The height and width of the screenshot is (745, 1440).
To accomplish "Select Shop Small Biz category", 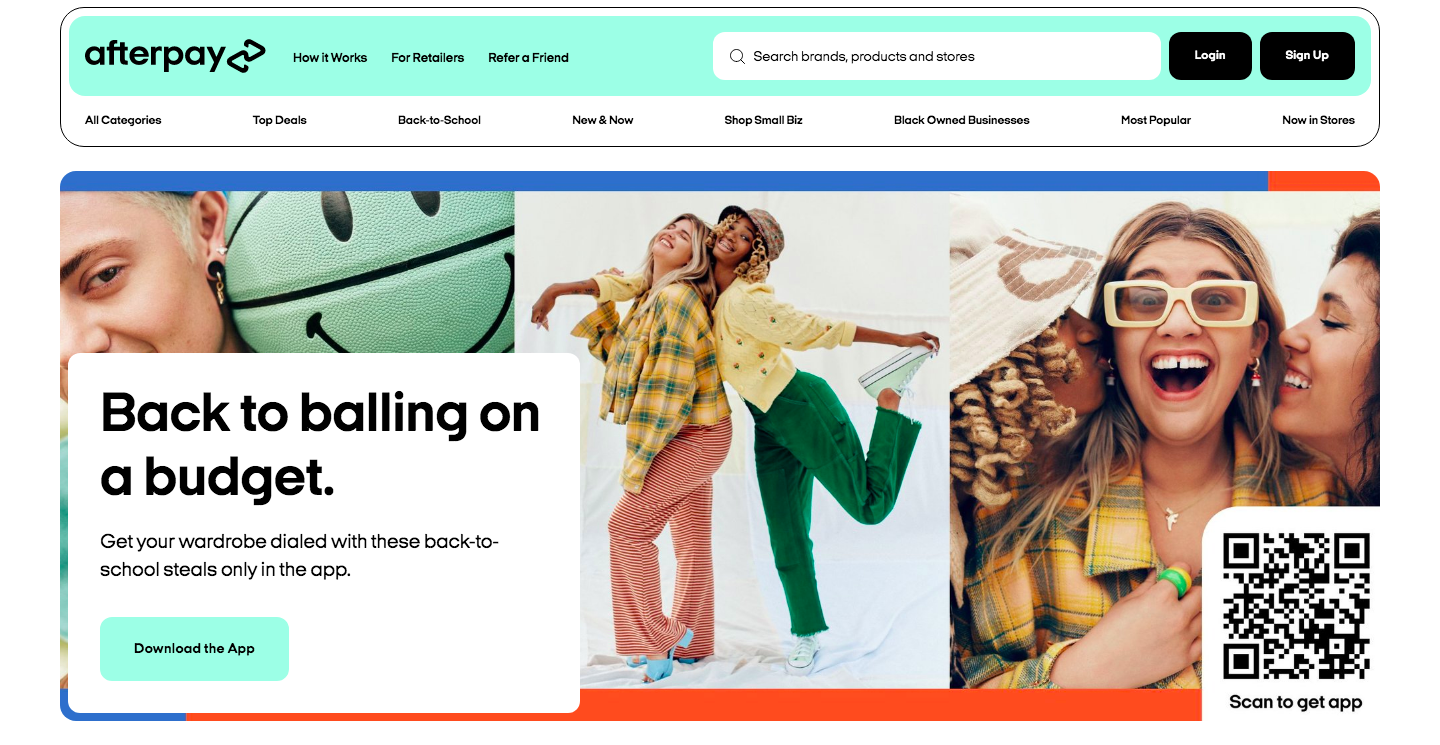I will pyautogui.click(x=763, y=120).
